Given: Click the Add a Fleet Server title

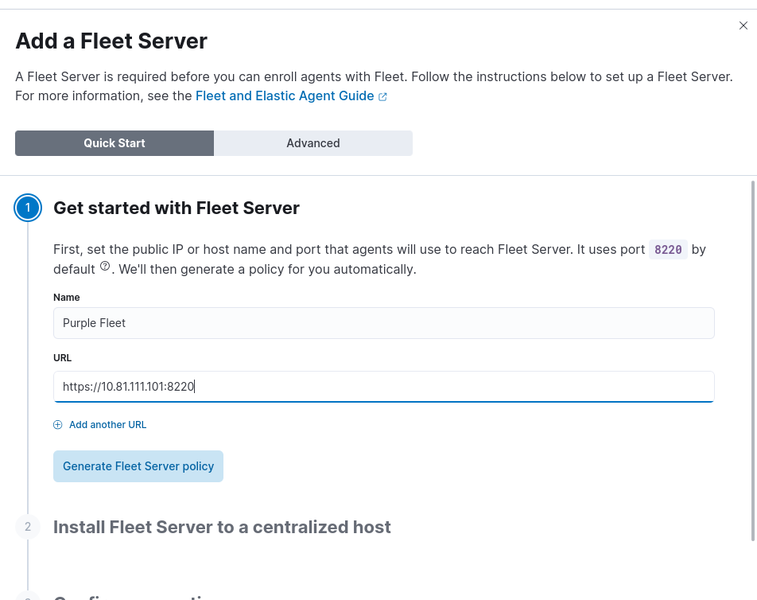Looking at the screenshot, I should 111,41.
